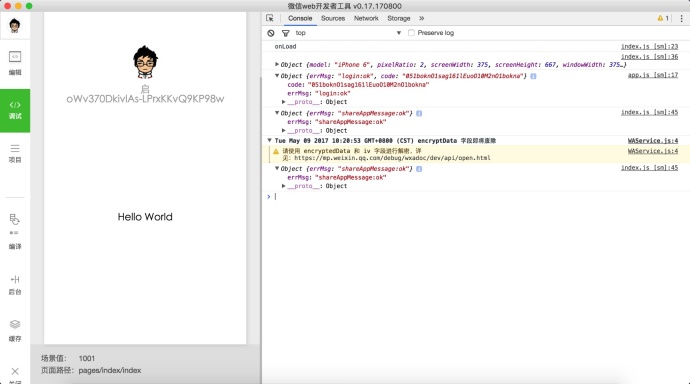Open the index.js [sm]:36 source link
The width and height of the screenshot is (690, 384).
tap(650, 56)
